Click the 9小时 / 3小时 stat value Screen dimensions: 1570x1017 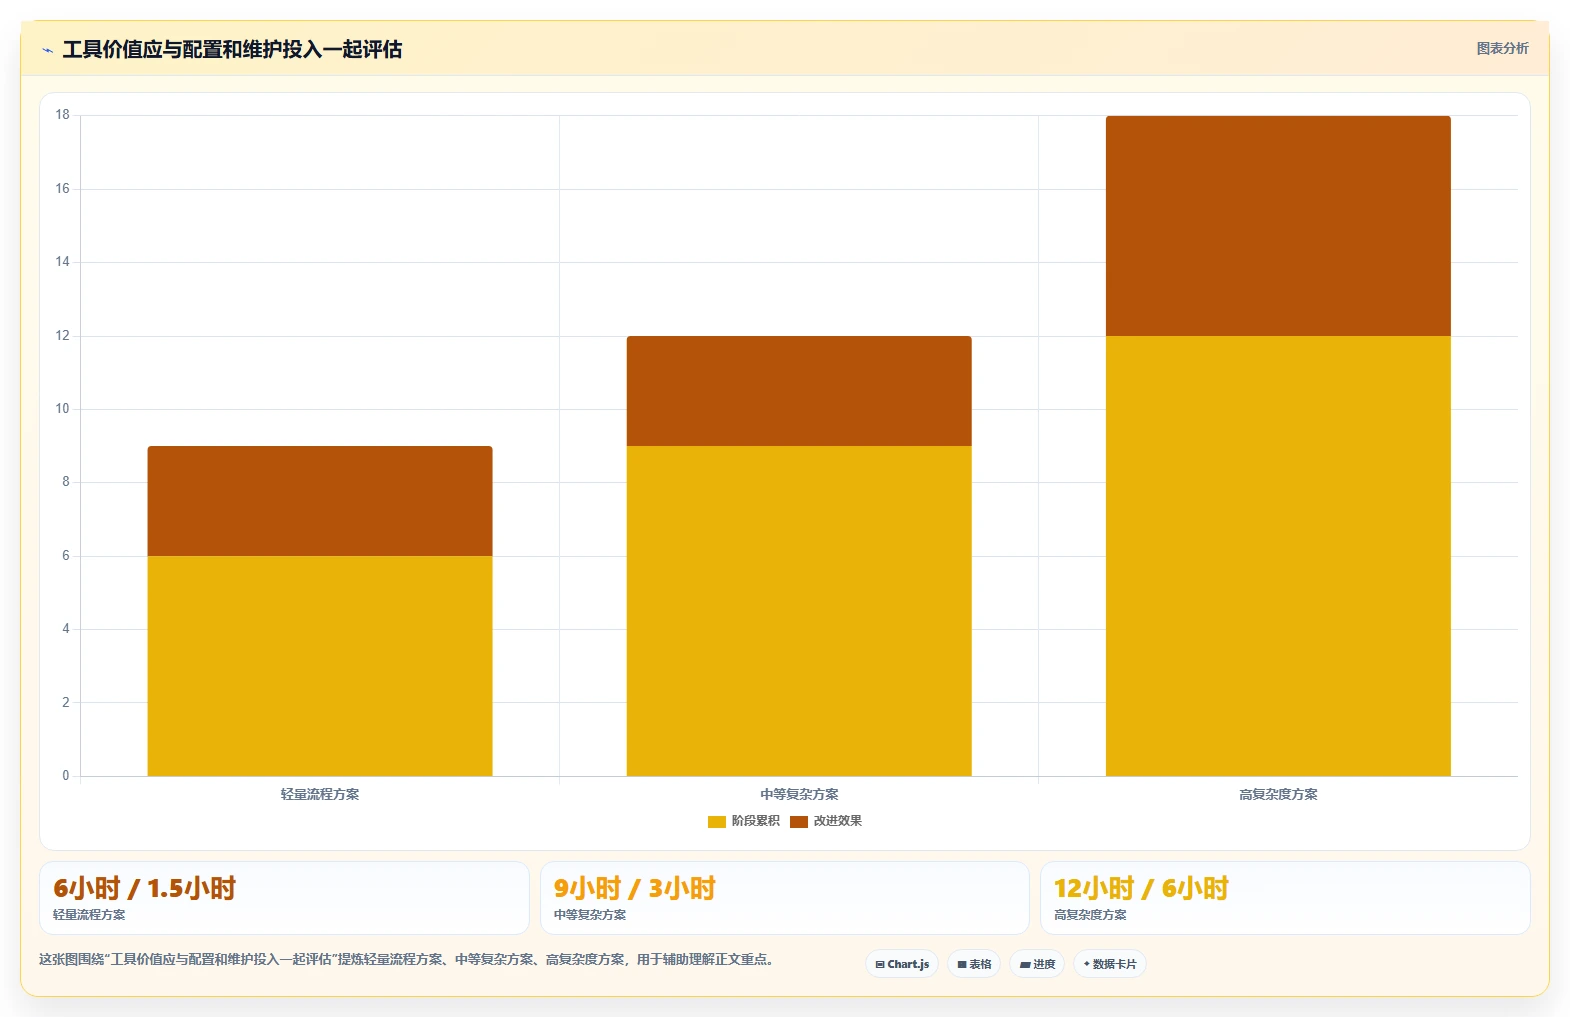click(634, 888)
